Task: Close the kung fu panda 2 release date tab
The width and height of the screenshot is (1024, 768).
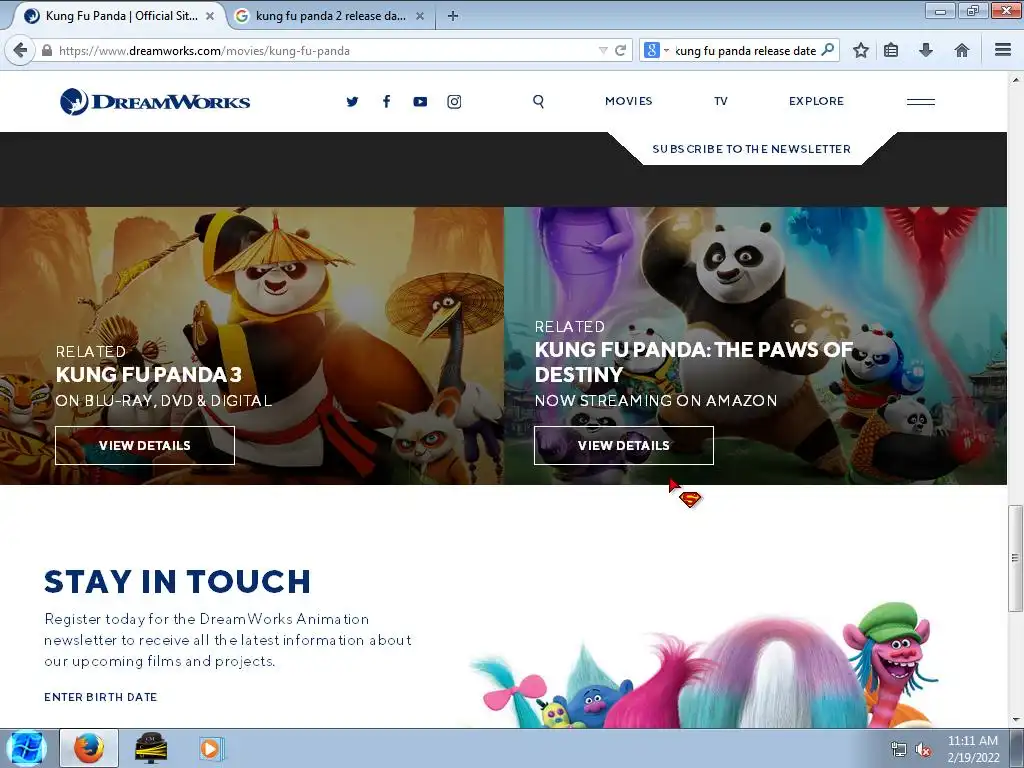Action: pos(420,16)
